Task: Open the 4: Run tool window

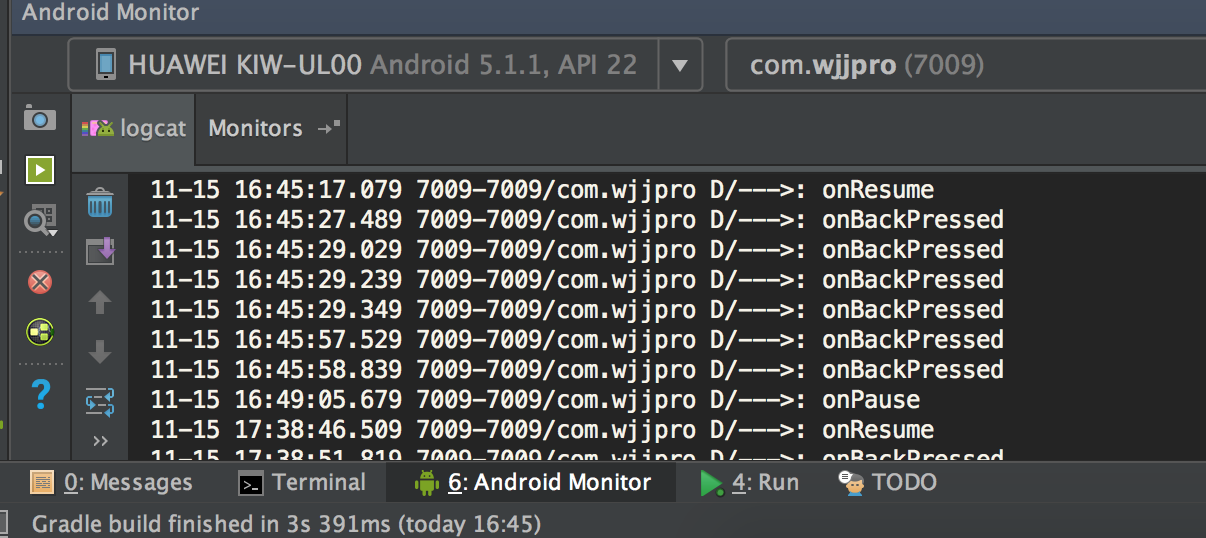Action: pos(749,483)
